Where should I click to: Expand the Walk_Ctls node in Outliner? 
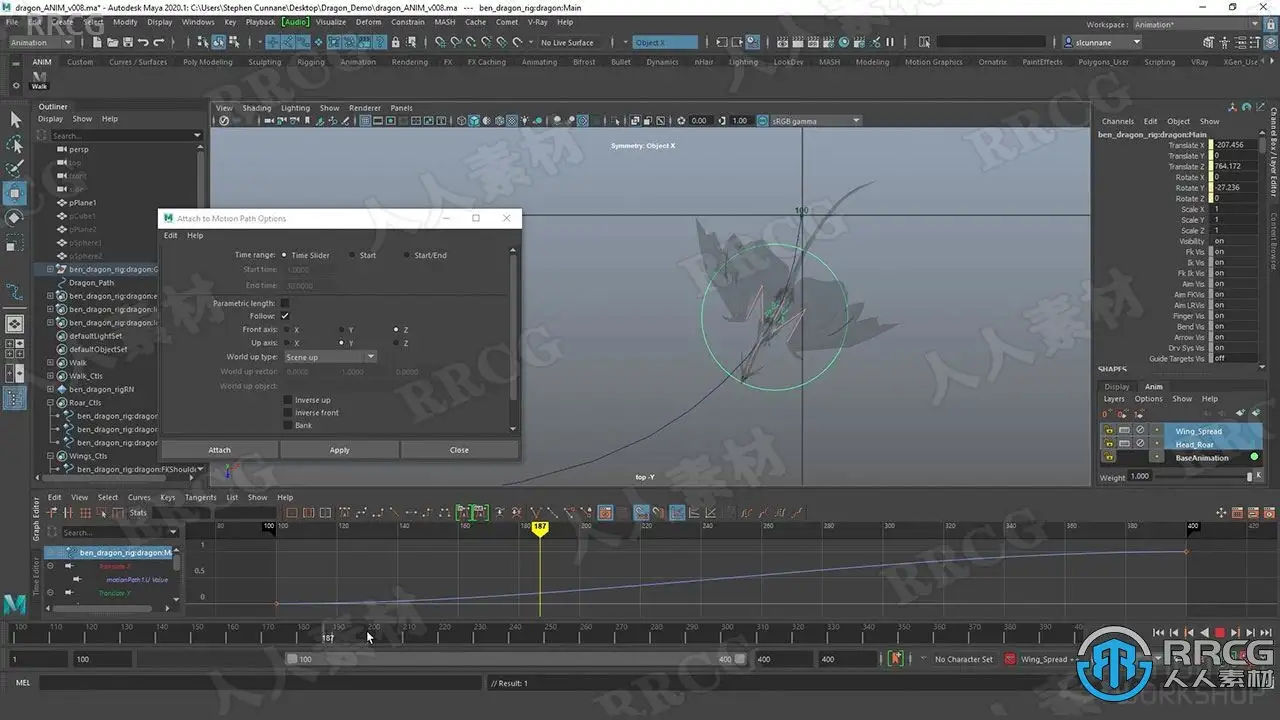coord(50,376)
